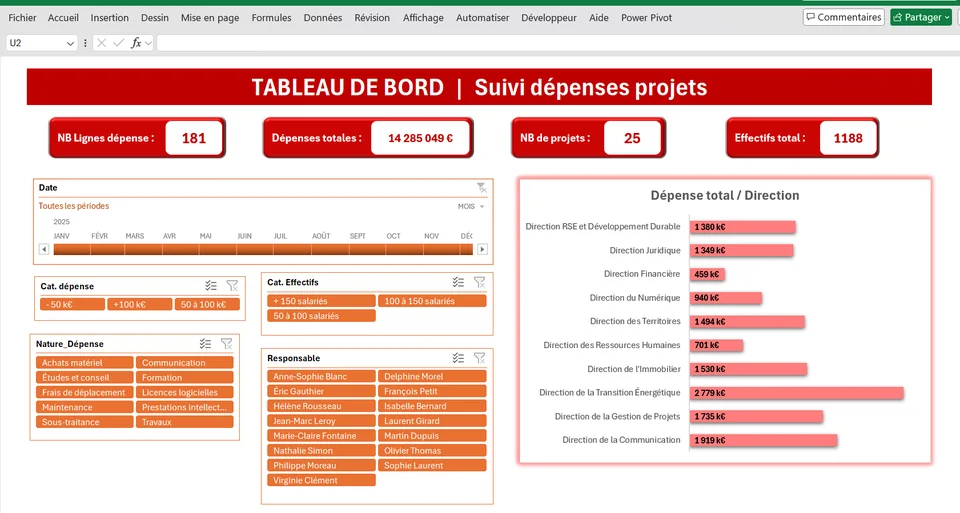Click the NB de projets value 25
Viewport: 960px width, 513px height.
(x=632, y=138)
